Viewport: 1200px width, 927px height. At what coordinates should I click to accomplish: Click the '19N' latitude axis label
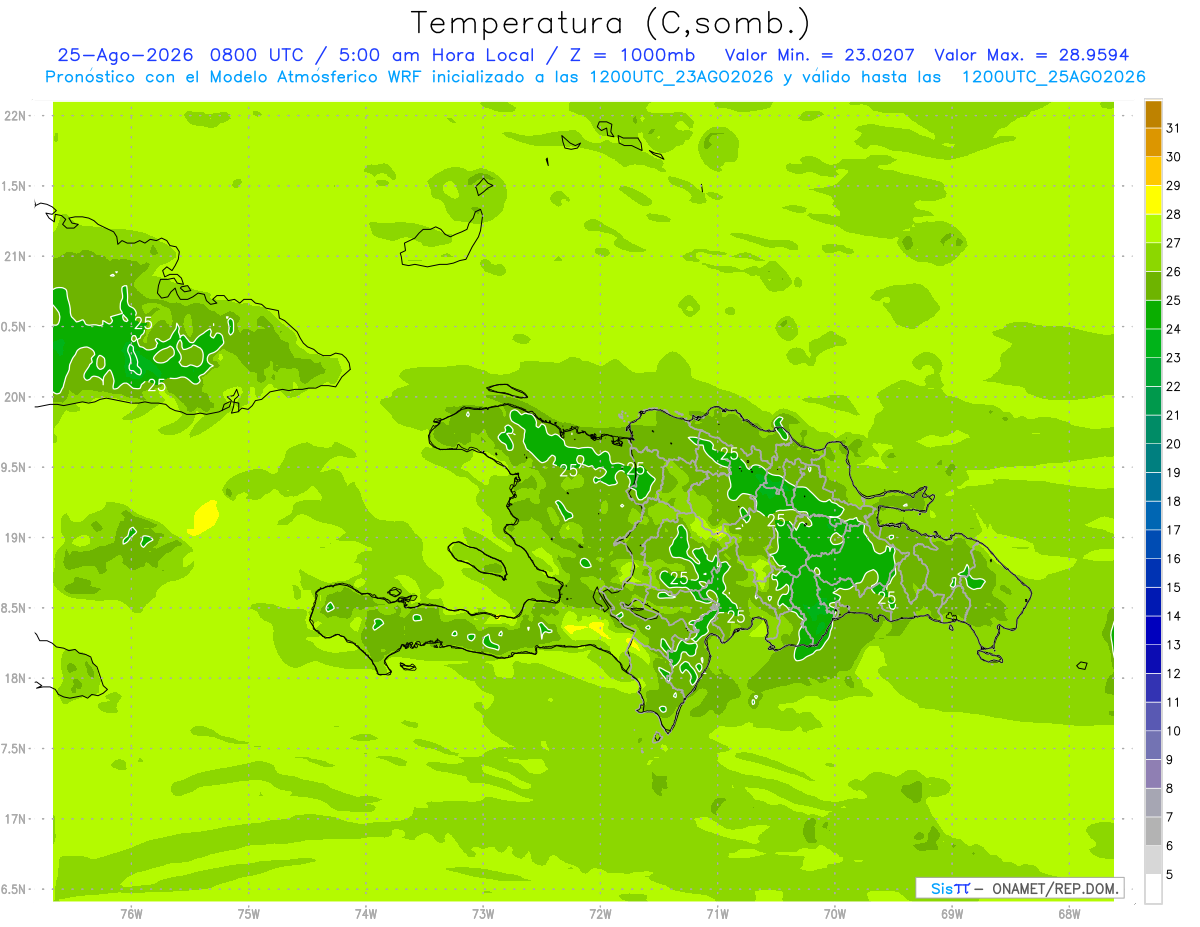(x=16, y=538)
